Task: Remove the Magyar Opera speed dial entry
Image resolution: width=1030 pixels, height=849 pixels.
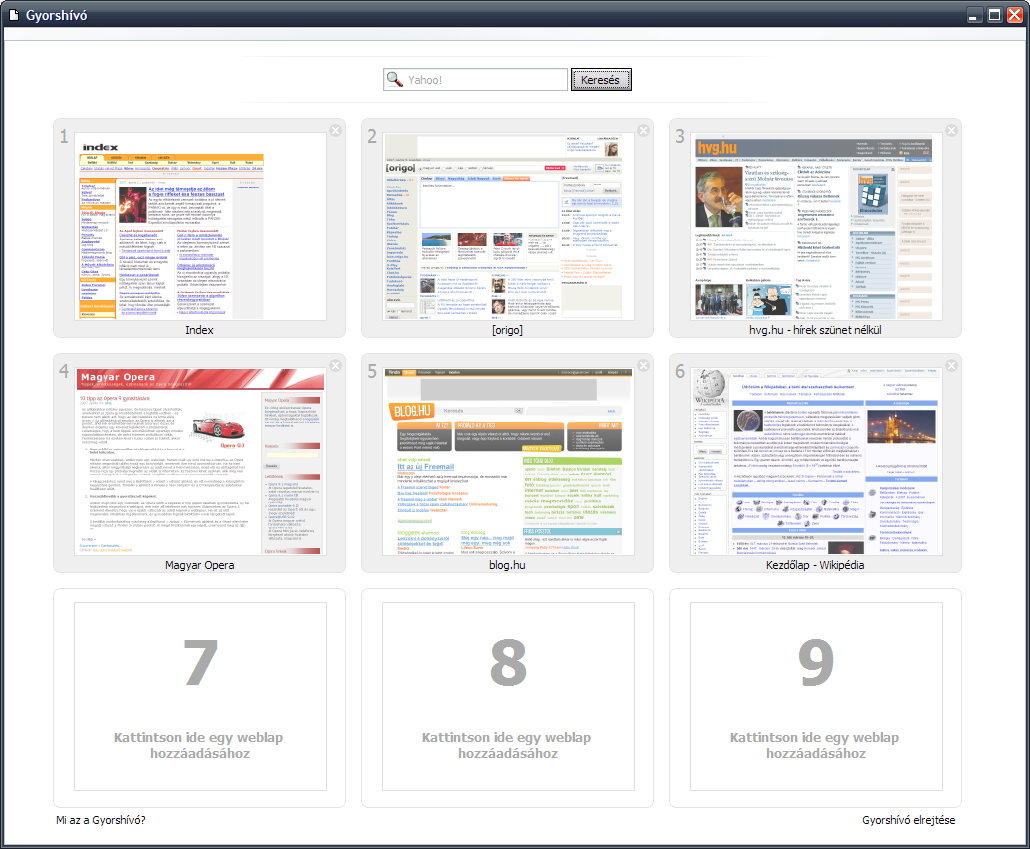Action: [x=336, y=366]
